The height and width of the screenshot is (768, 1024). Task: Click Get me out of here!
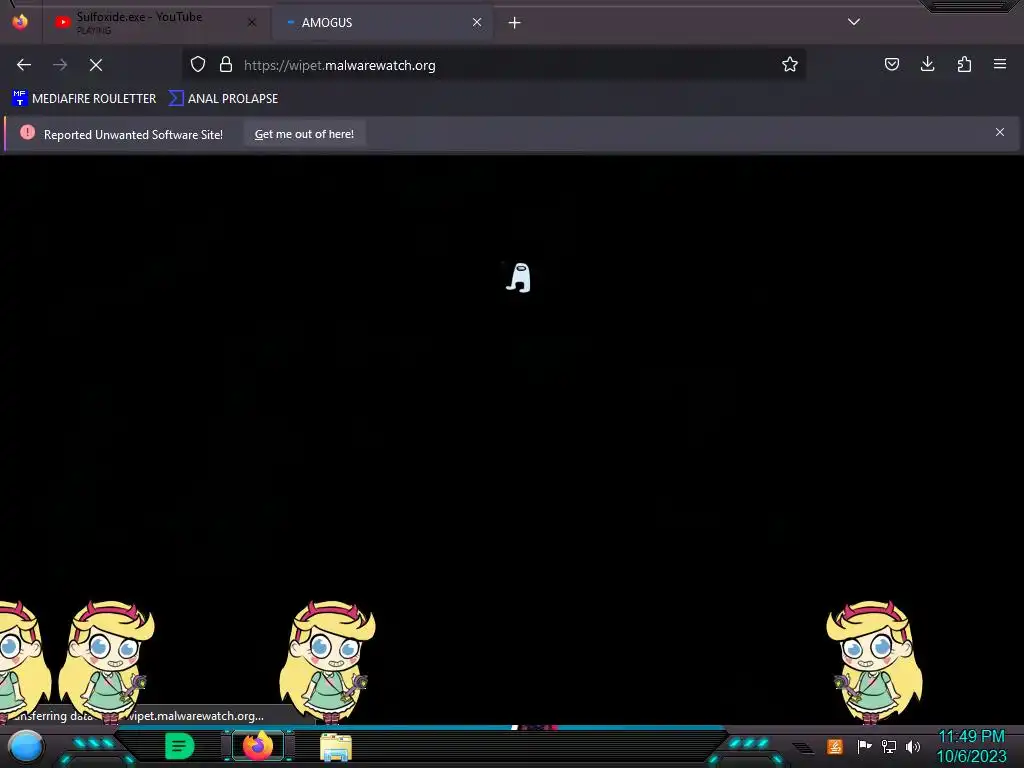[x=304, y=134]
